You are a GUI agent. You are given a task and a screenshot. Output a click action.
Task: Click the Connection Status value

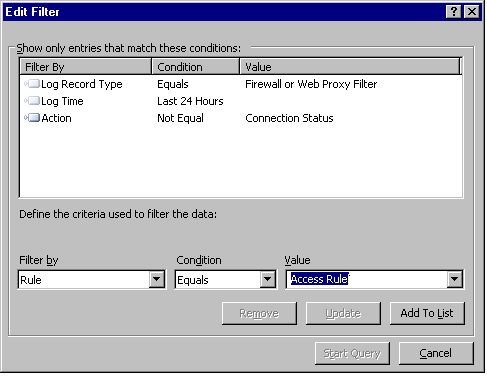pos(289,118)
